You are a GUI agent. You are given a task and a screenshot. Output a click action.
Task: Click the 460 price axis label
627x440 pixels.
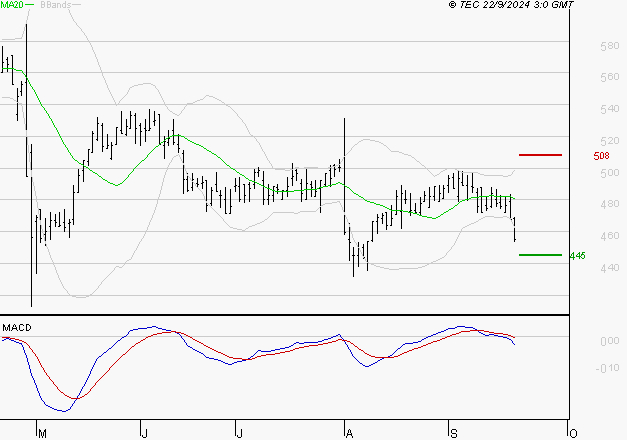pyautogui.click(x=609, y=236)
